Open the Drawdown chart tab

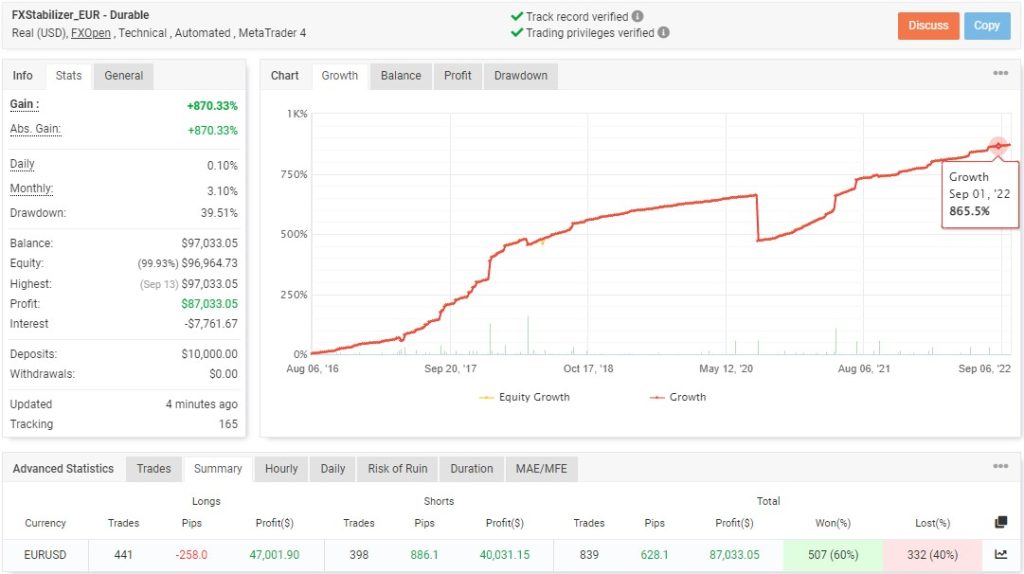tap(520, 76)
